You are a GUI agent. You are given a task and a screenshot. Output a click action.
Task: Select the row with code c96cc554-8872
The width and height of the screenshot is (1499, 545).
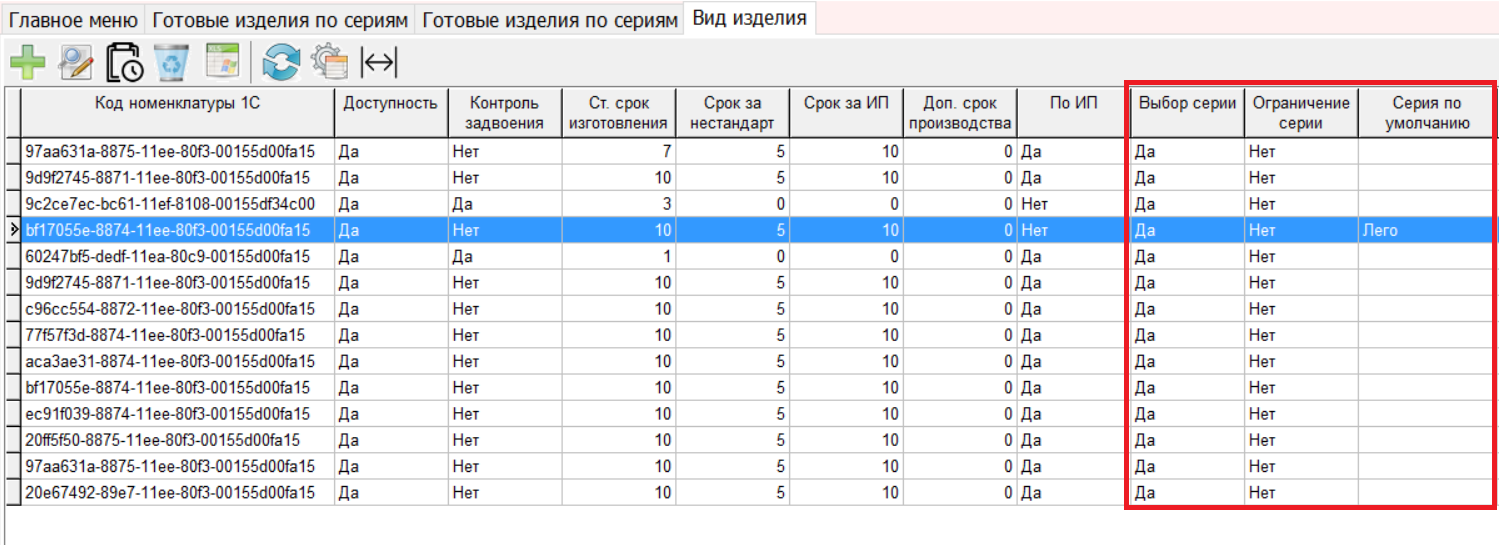pos(170,309)
